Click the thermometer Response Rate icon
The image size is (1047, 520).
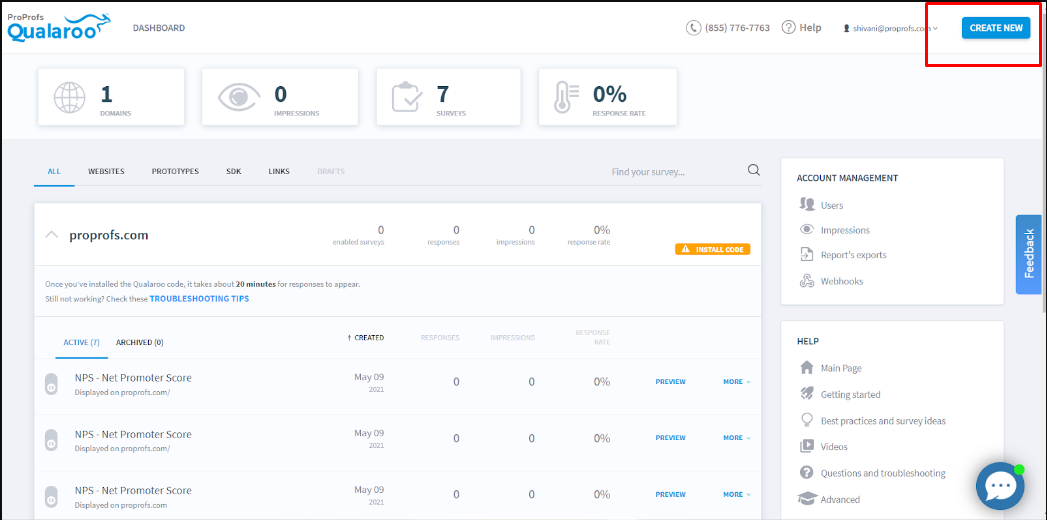[x=566, y=97]
